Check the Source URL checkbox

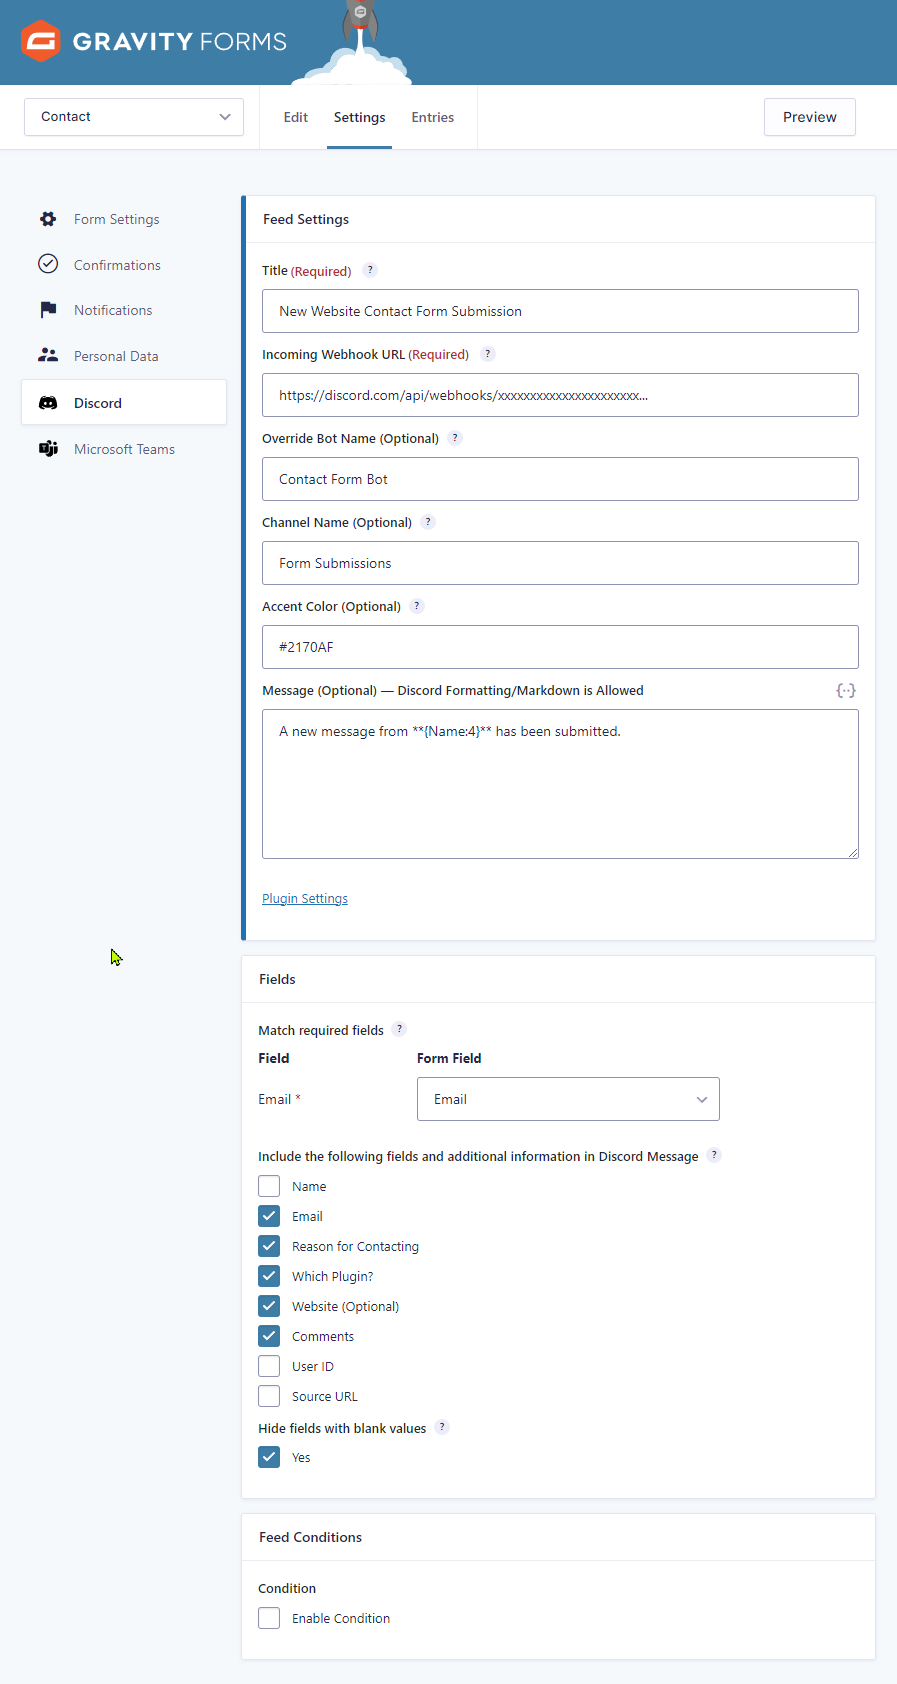coord(269,1396)
